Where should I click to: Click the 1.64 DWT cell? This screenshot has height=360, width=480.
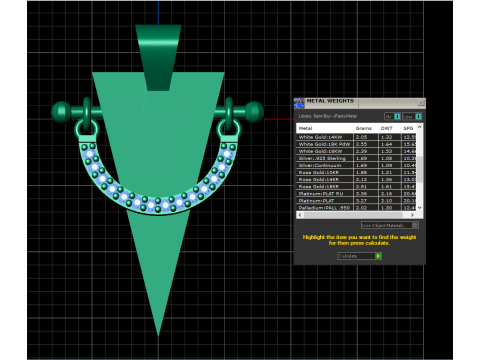pos(389,144)
